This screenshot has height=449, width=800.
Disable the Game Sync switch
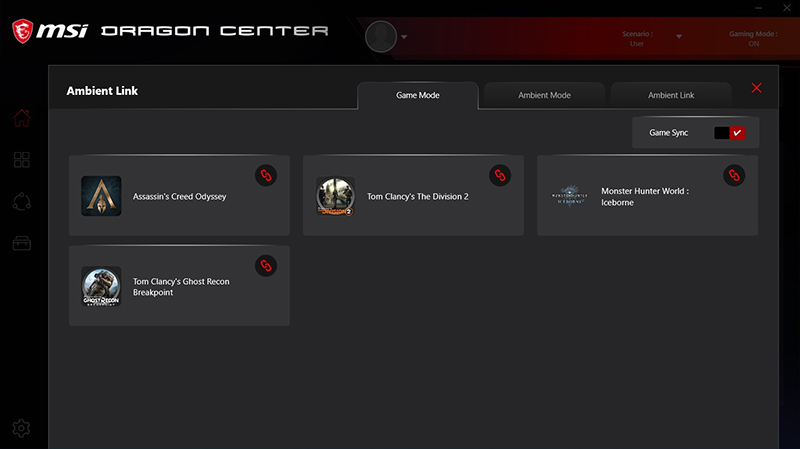729,133
